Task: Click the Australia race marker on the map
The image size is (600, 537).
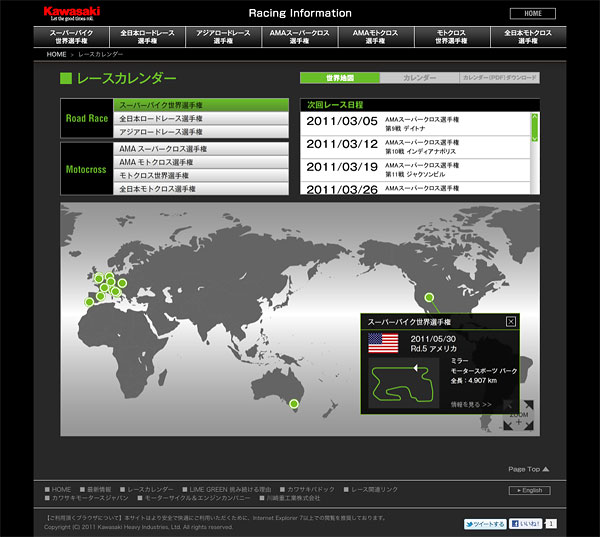Action: [293, 403]
